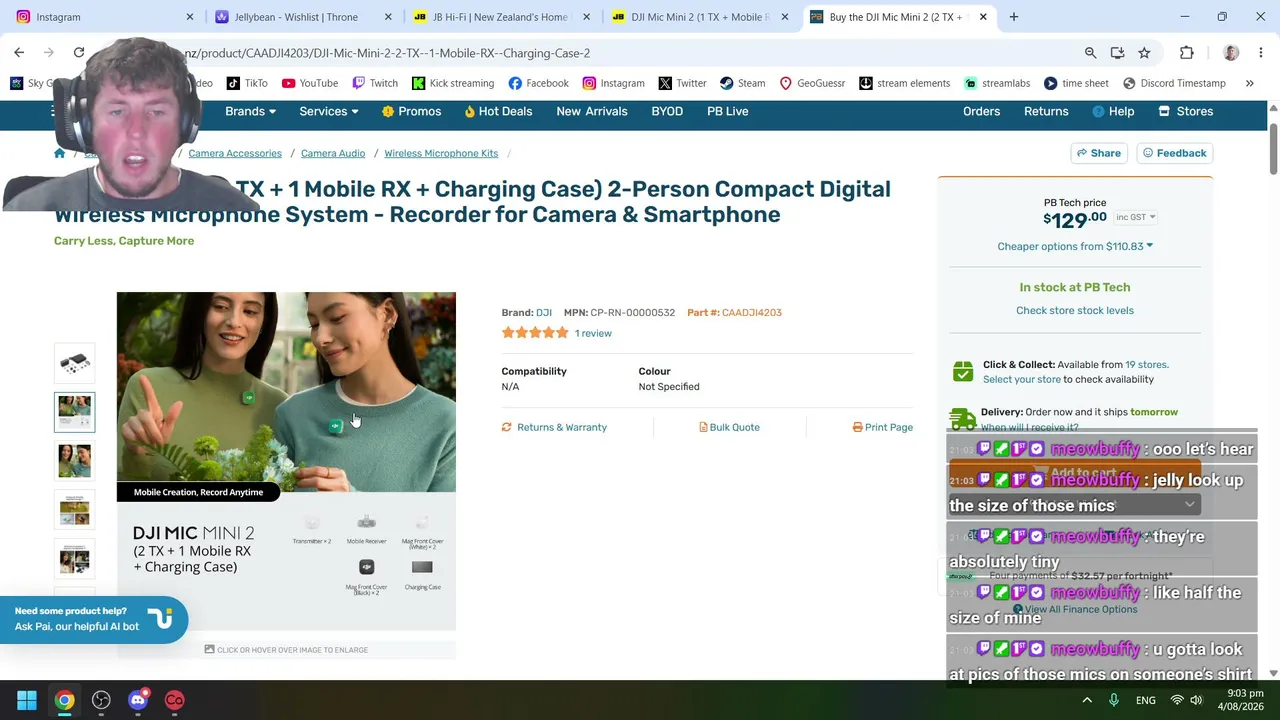Select the first product thumbnail of the mic kit
The image size is (1280, 720).
(74, 363)
